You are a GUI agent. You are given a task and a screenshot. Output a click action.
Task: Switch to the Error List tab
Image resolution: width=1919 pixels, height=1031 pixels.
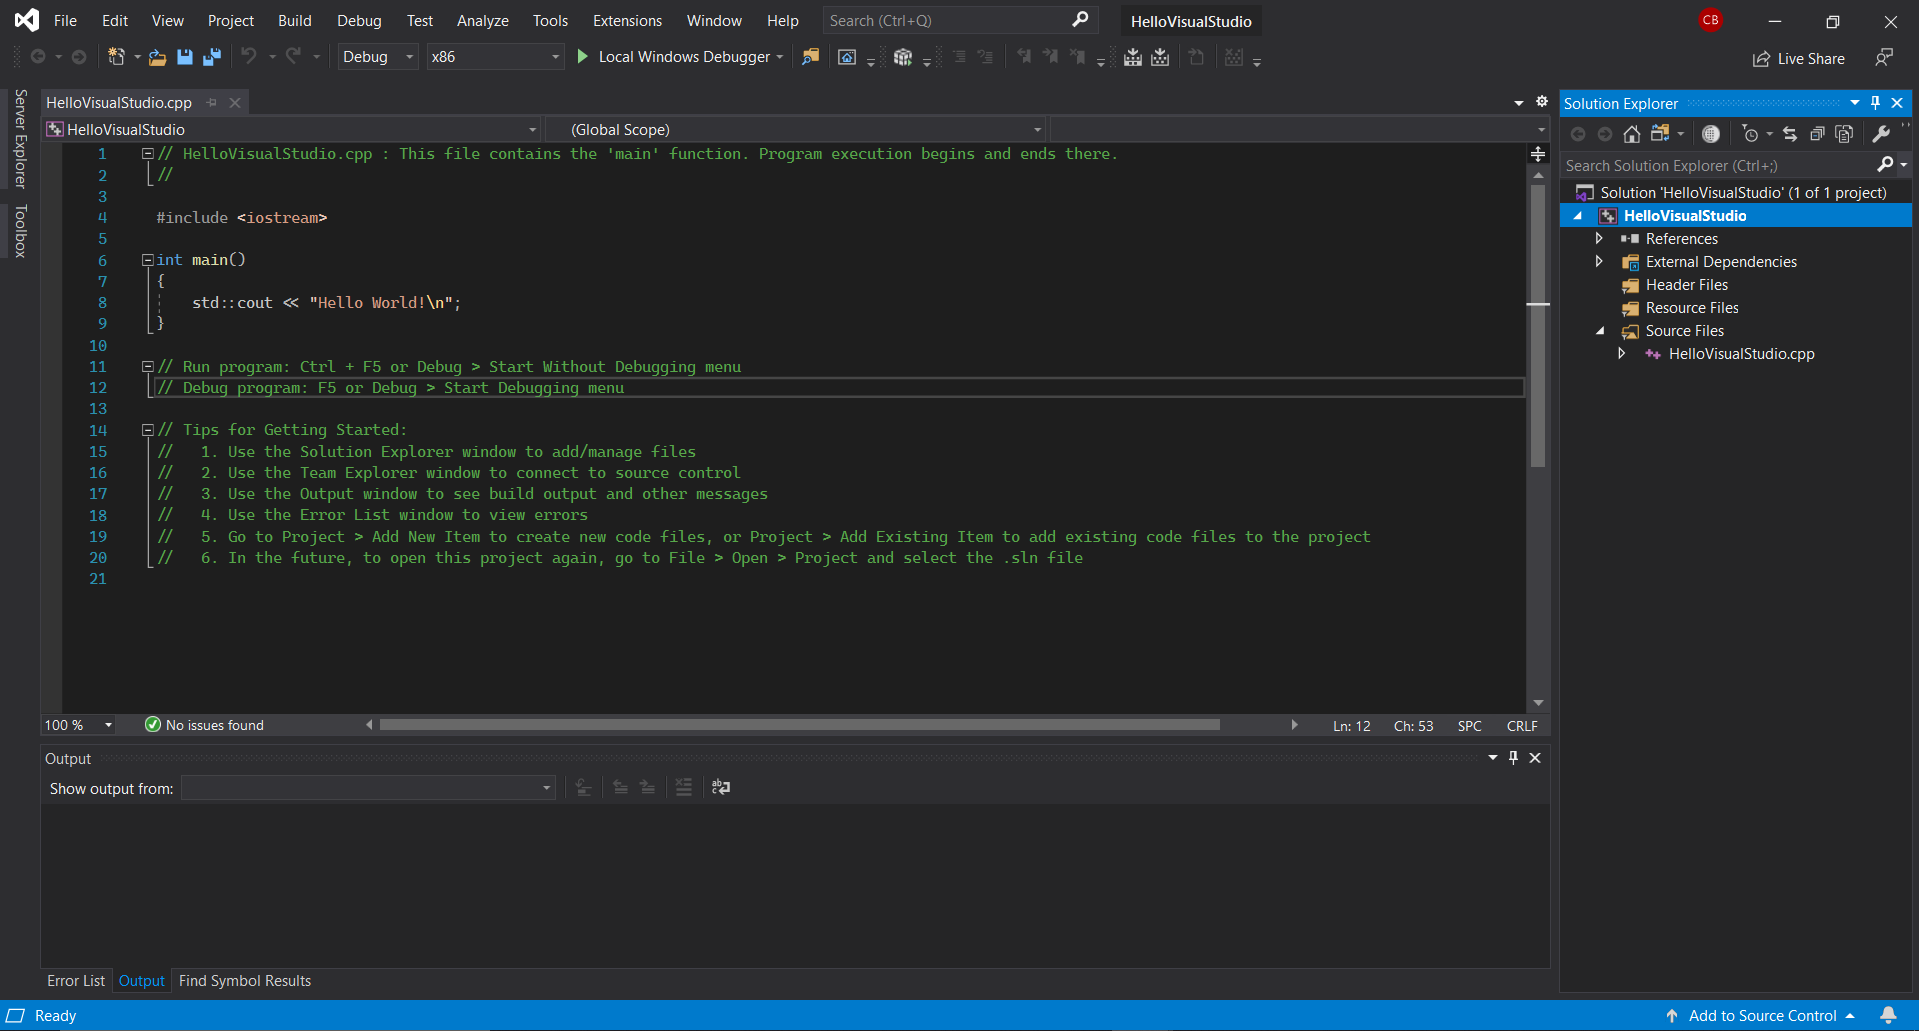[x=76, y=981]
